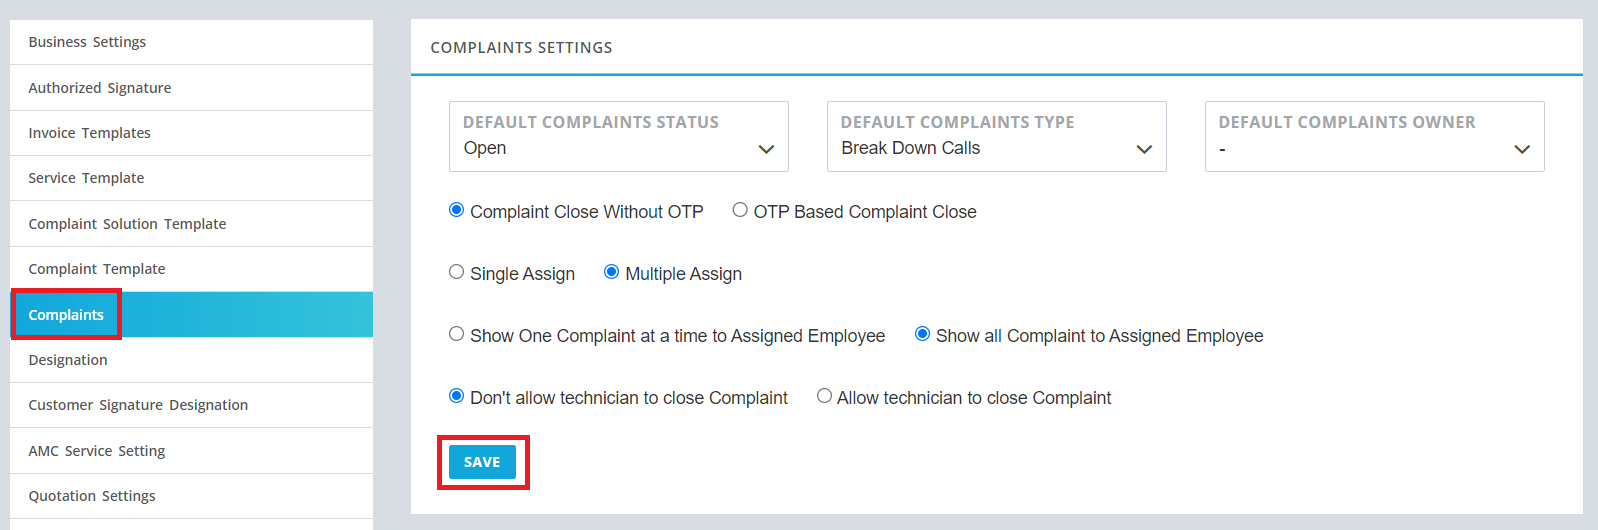
Task: Select the Complaints sidebar item
Action: (x=191, y=315)
